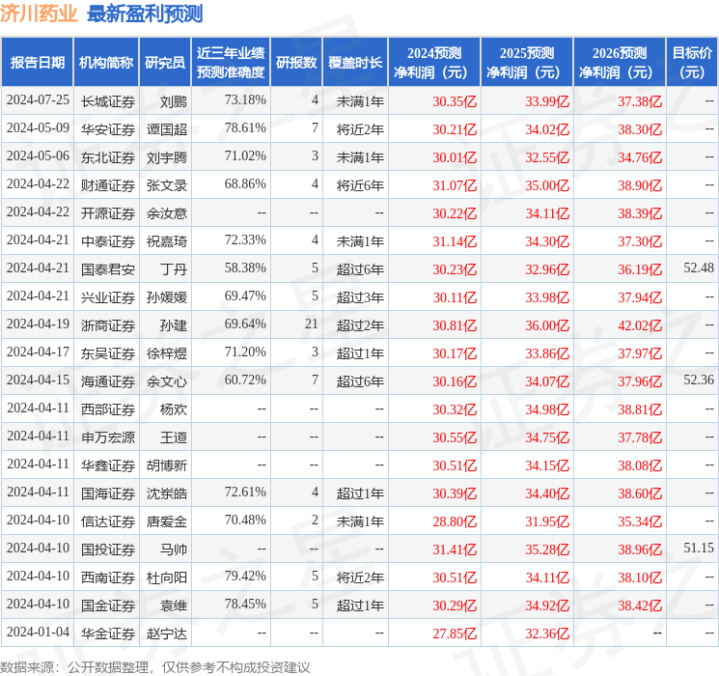
Task: Select the 2026 forecast 38.39亿
Action: pos(640,213)
